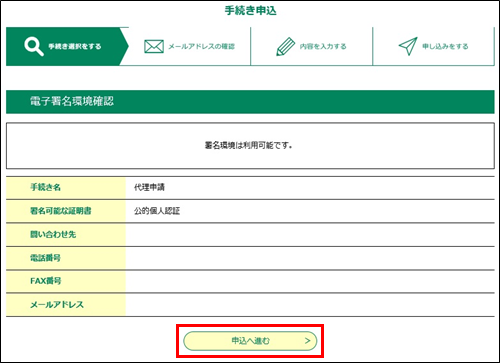Click the pencil input icon
The height and width of the screenshot is (363, 500).
click(286, 46)
